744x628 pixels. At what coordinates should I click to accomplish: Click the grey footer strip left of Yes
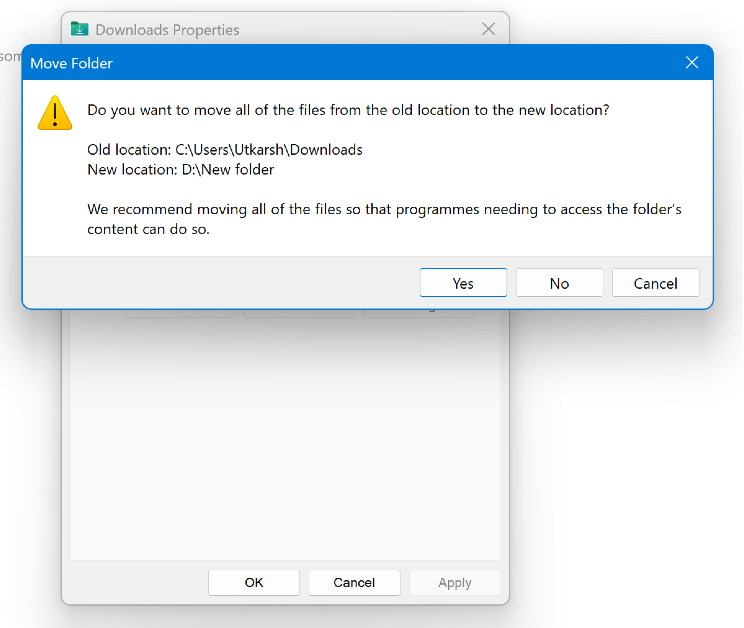[220, 283]
